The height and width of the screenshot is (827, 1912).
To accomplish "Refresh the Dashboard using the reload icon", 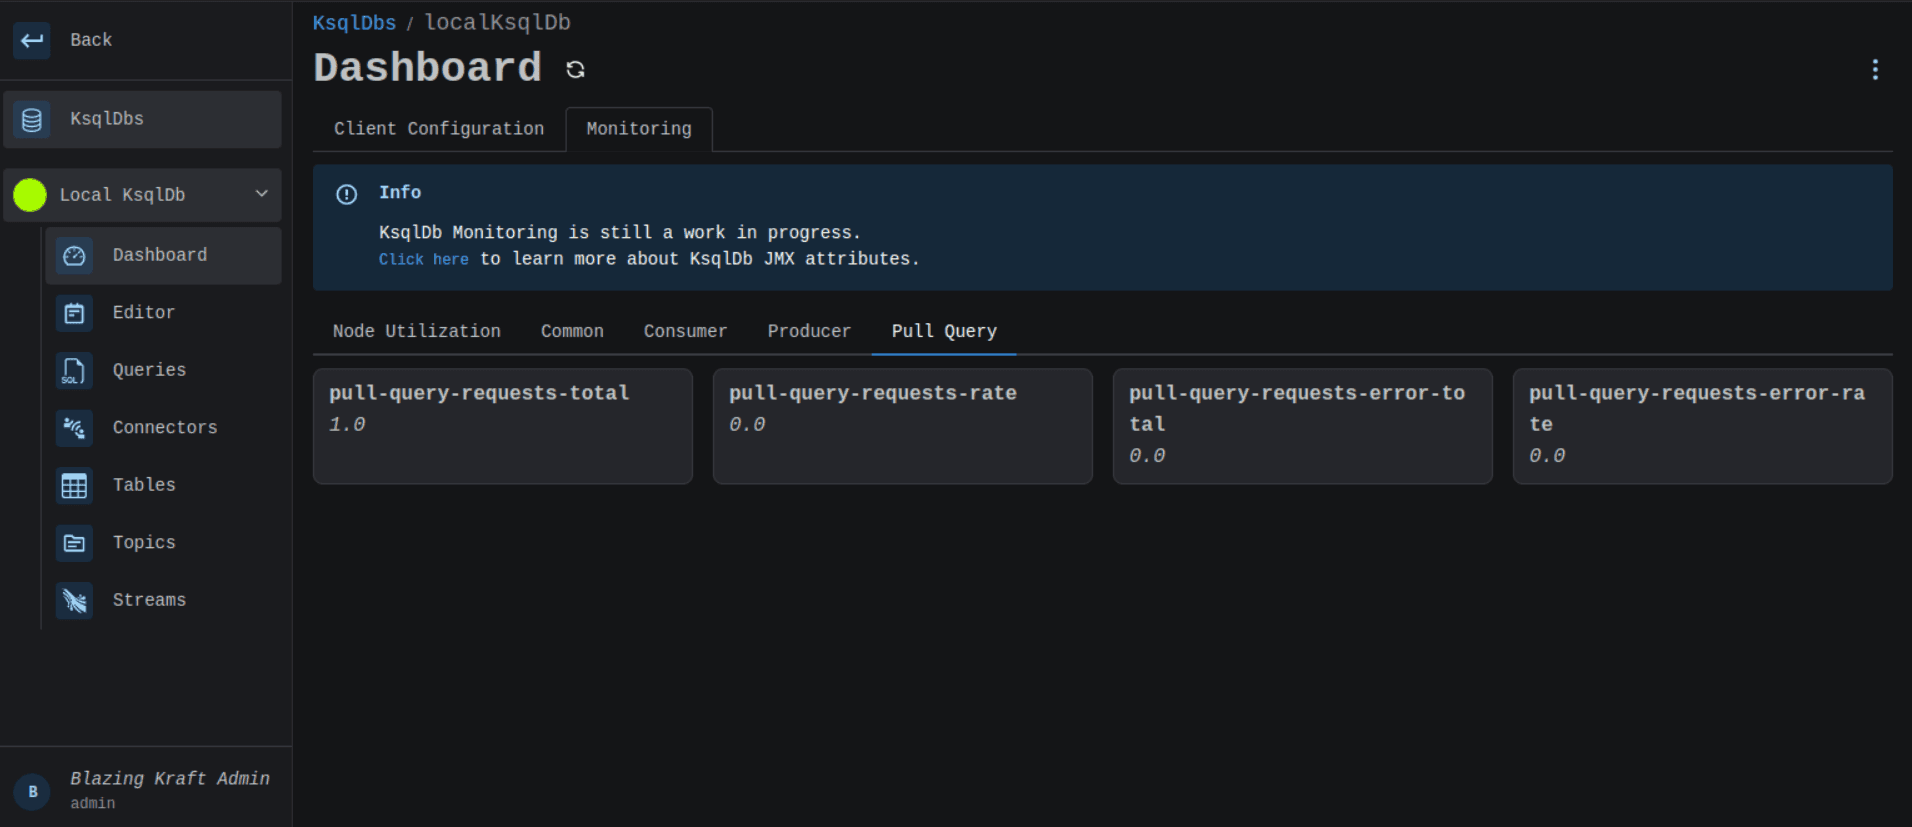I will point(575,69).
